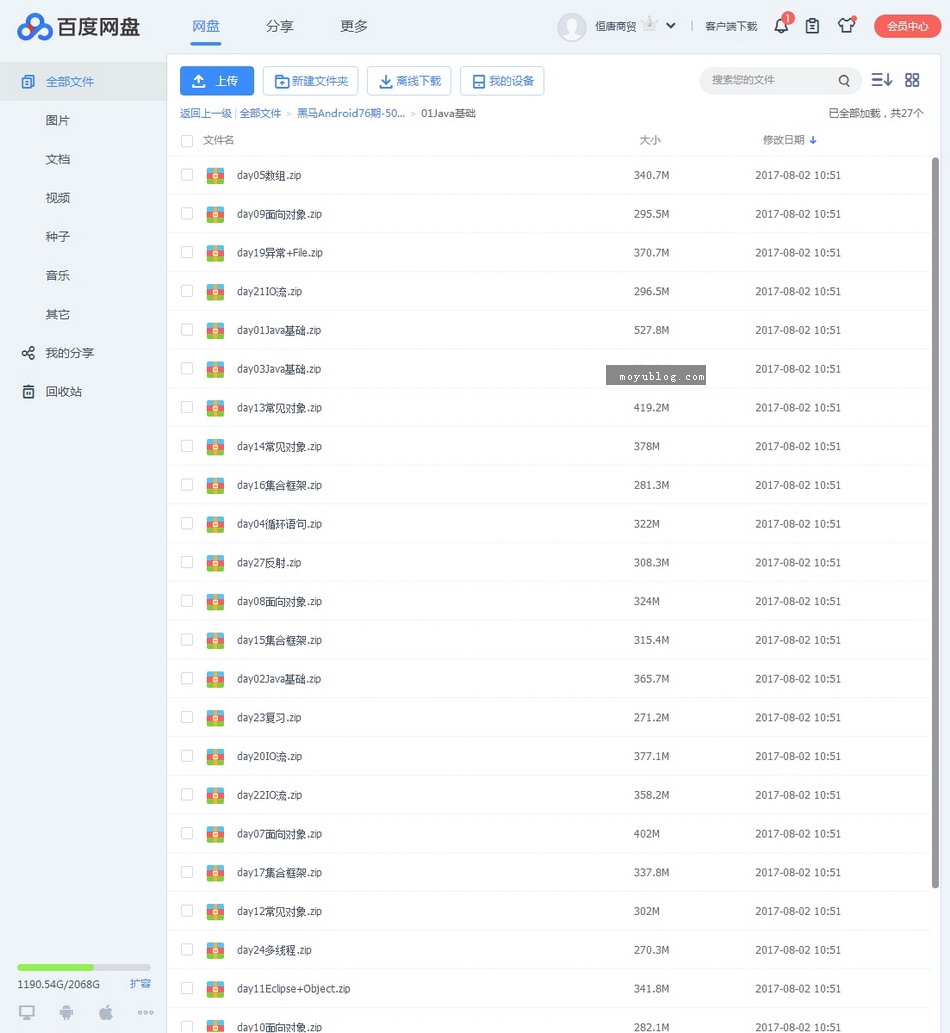This screenshot has width=950, height=1033.
Task: Click zip icon of day11Eclipse+Object.zip
Action: 215,989
